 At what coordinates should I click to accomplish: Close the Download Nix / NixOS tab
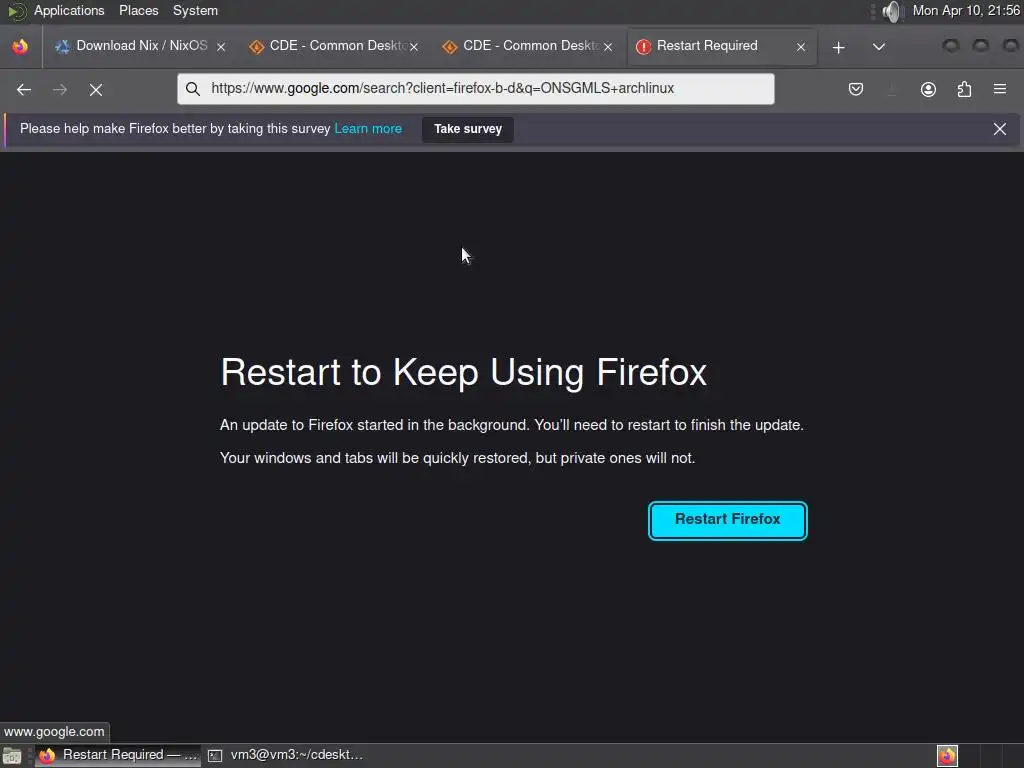click(221, 47)
